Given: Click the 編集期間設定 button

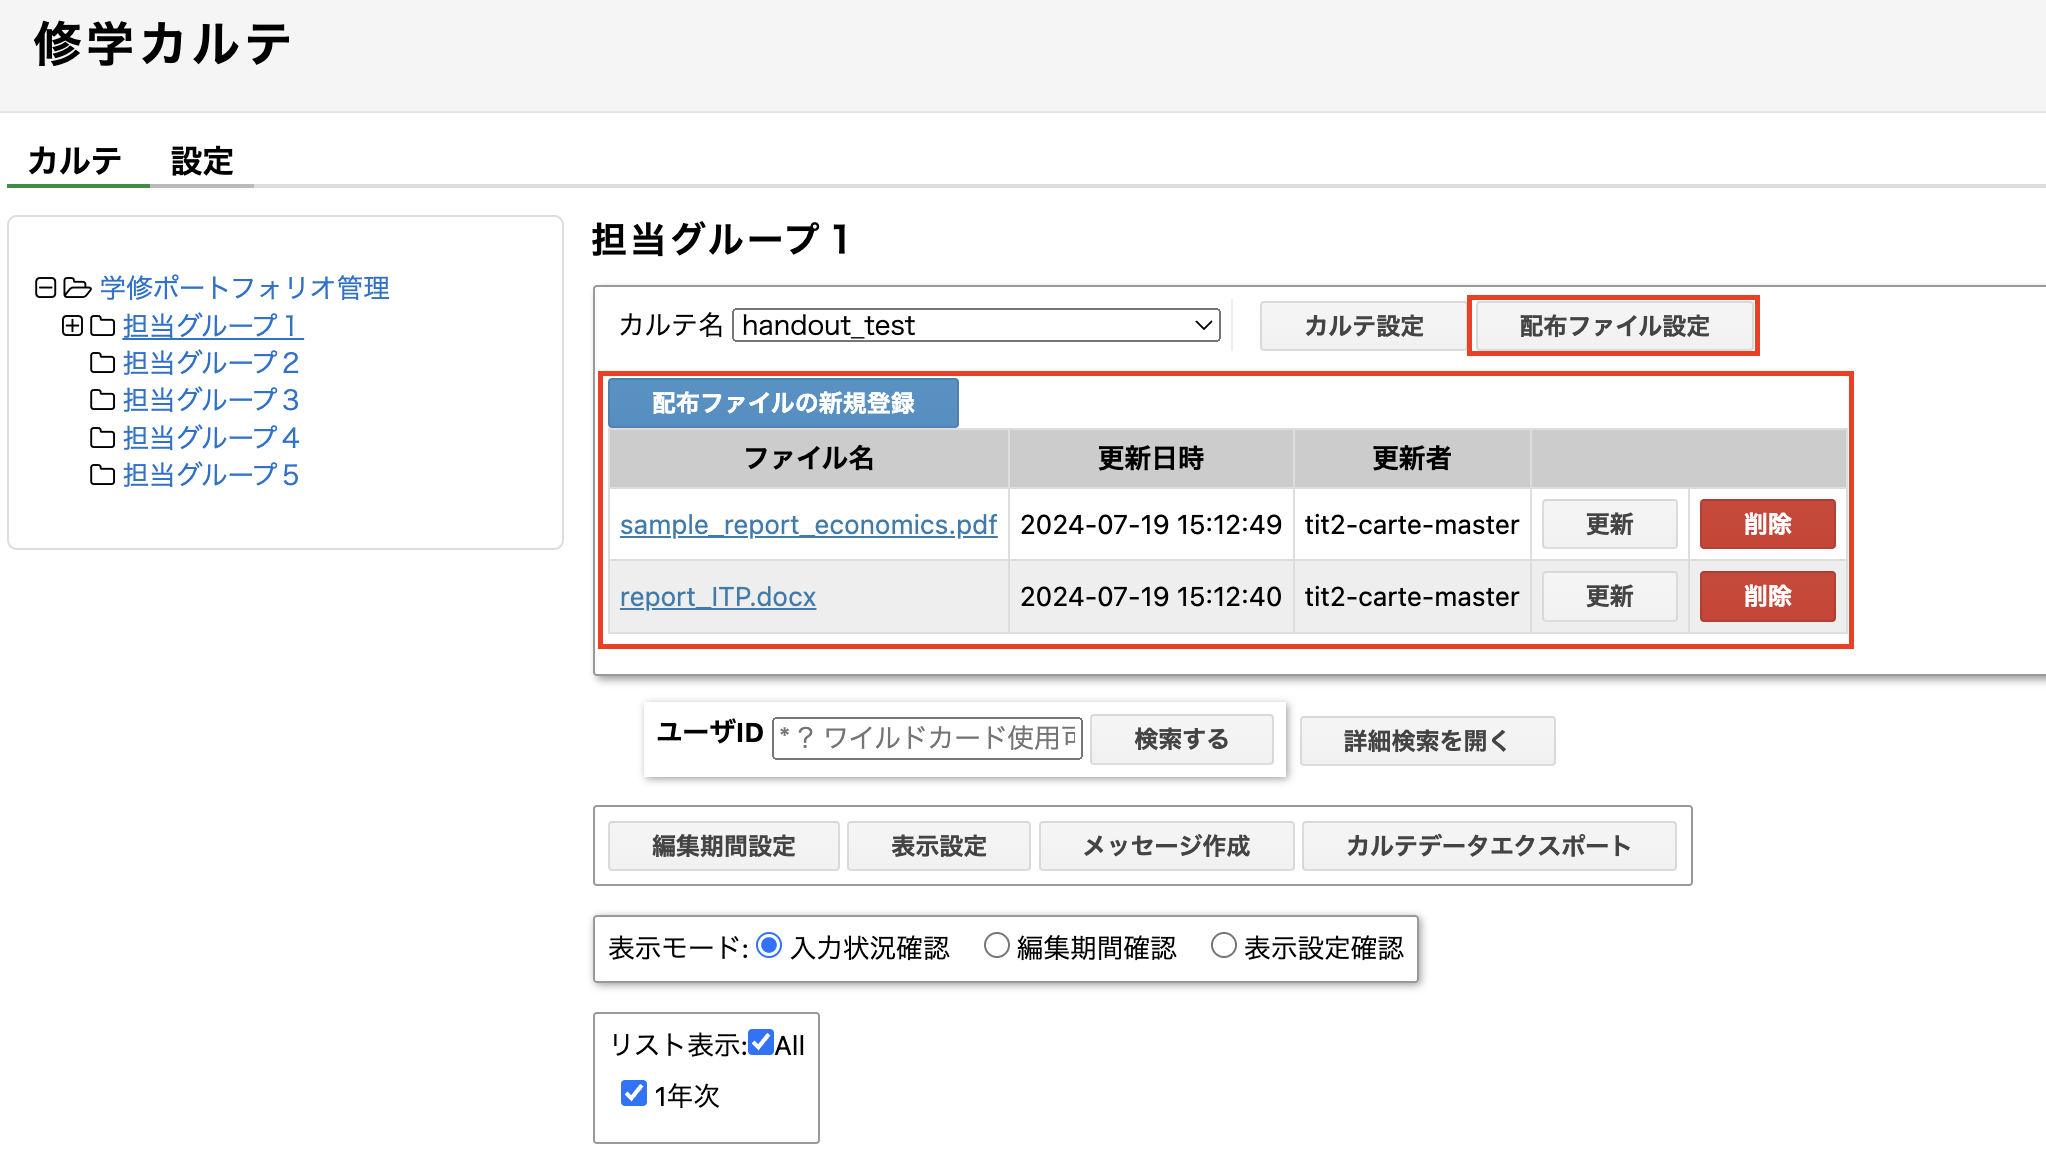Looking at the screenshot, I should 723,846.
